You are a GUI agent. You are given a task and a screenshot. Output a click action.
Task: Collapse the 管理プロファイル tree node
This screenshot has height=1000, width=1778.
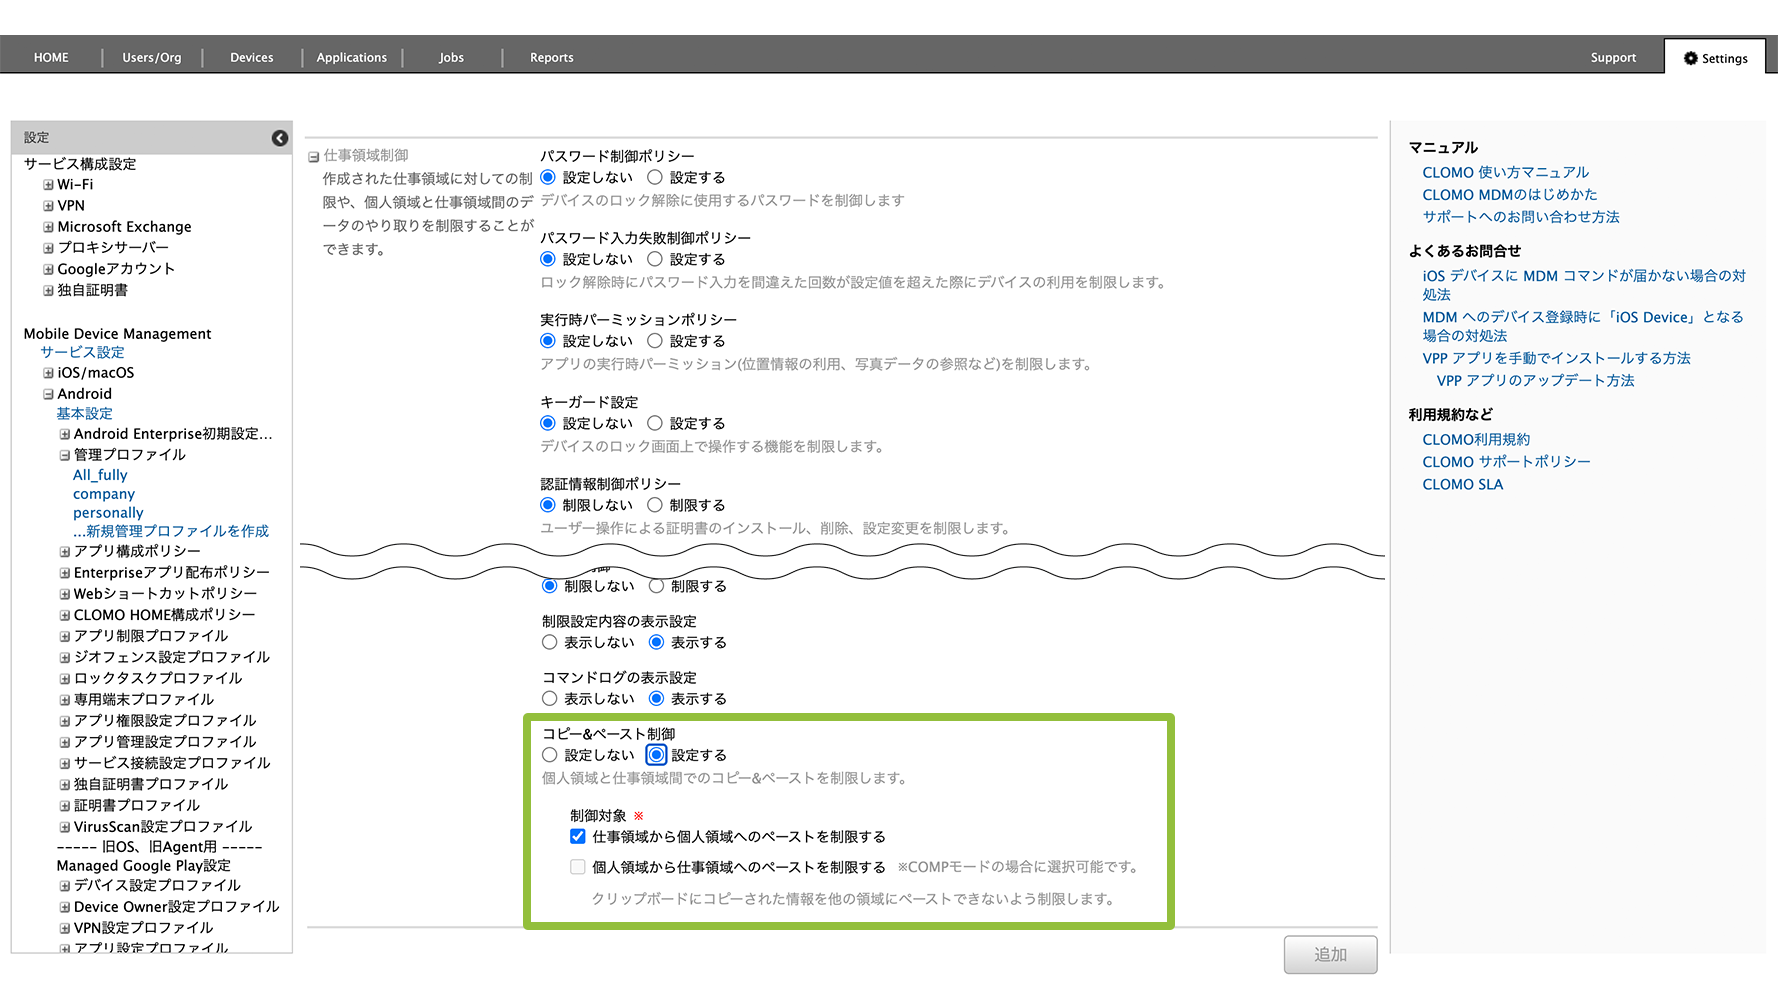point(65,455)
